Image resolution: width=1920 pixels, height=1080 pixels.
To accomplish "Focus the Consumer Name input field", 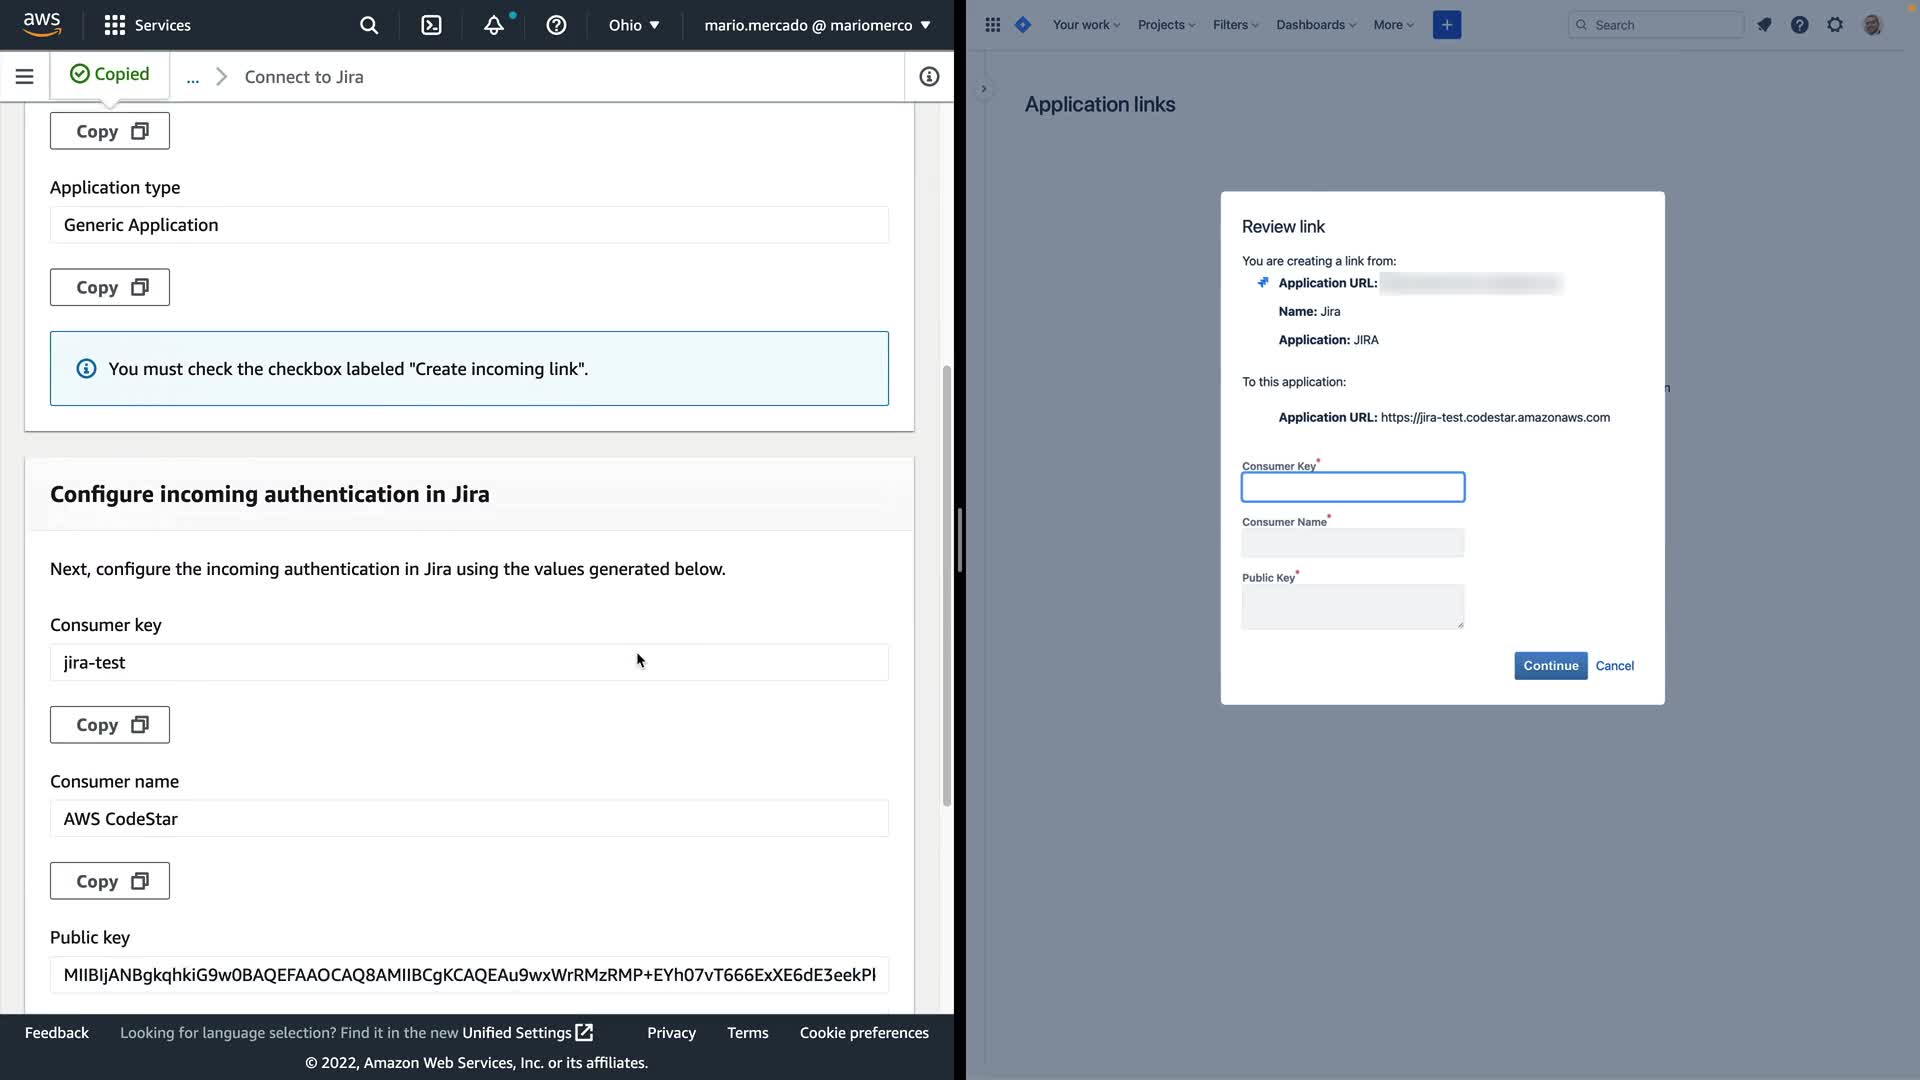I will [1352, 543].
